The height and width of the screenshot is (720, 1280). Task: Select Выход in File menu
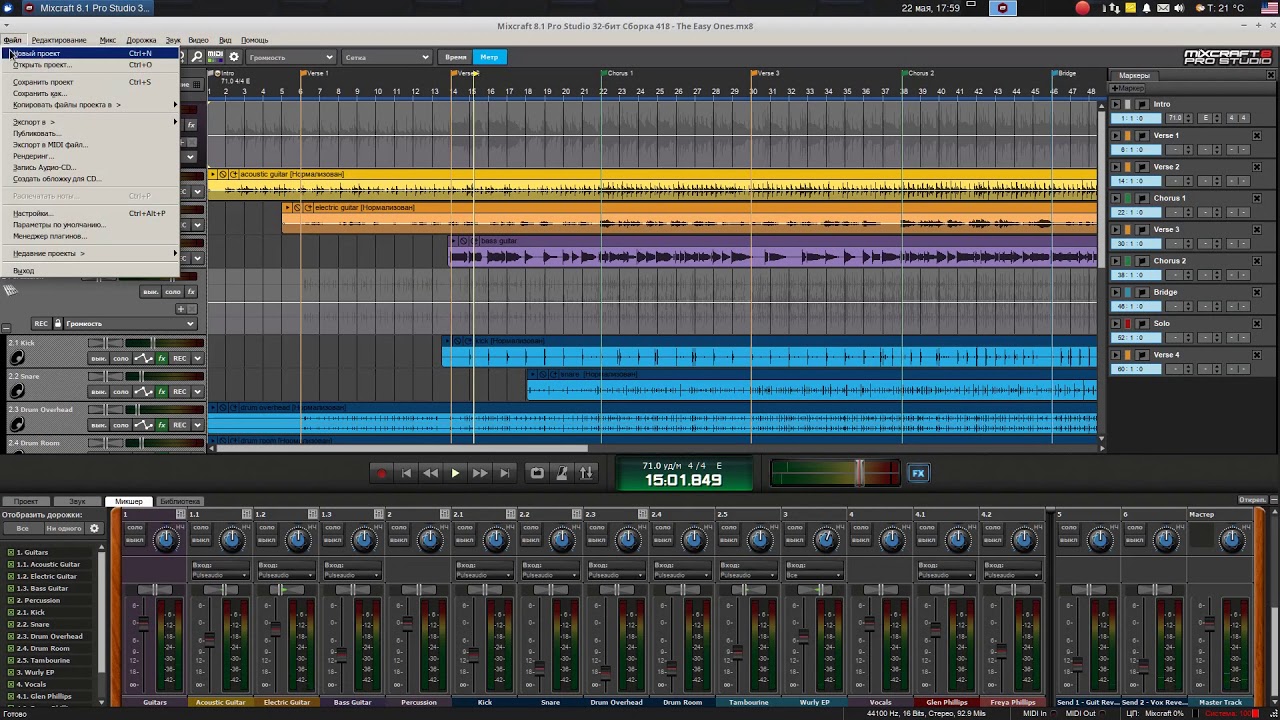[x=90, y=271]
